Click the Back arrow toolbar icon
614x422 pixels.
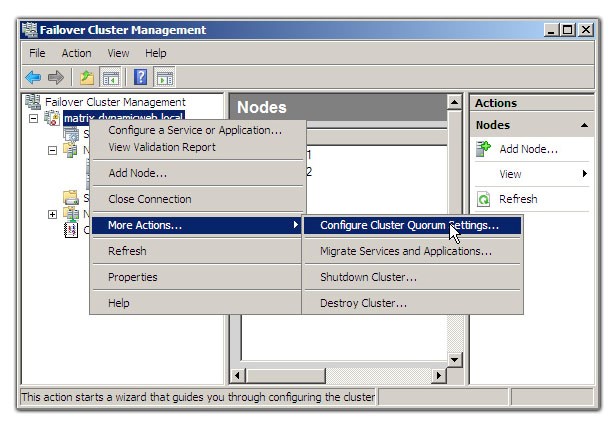click(x=33, y=77)
